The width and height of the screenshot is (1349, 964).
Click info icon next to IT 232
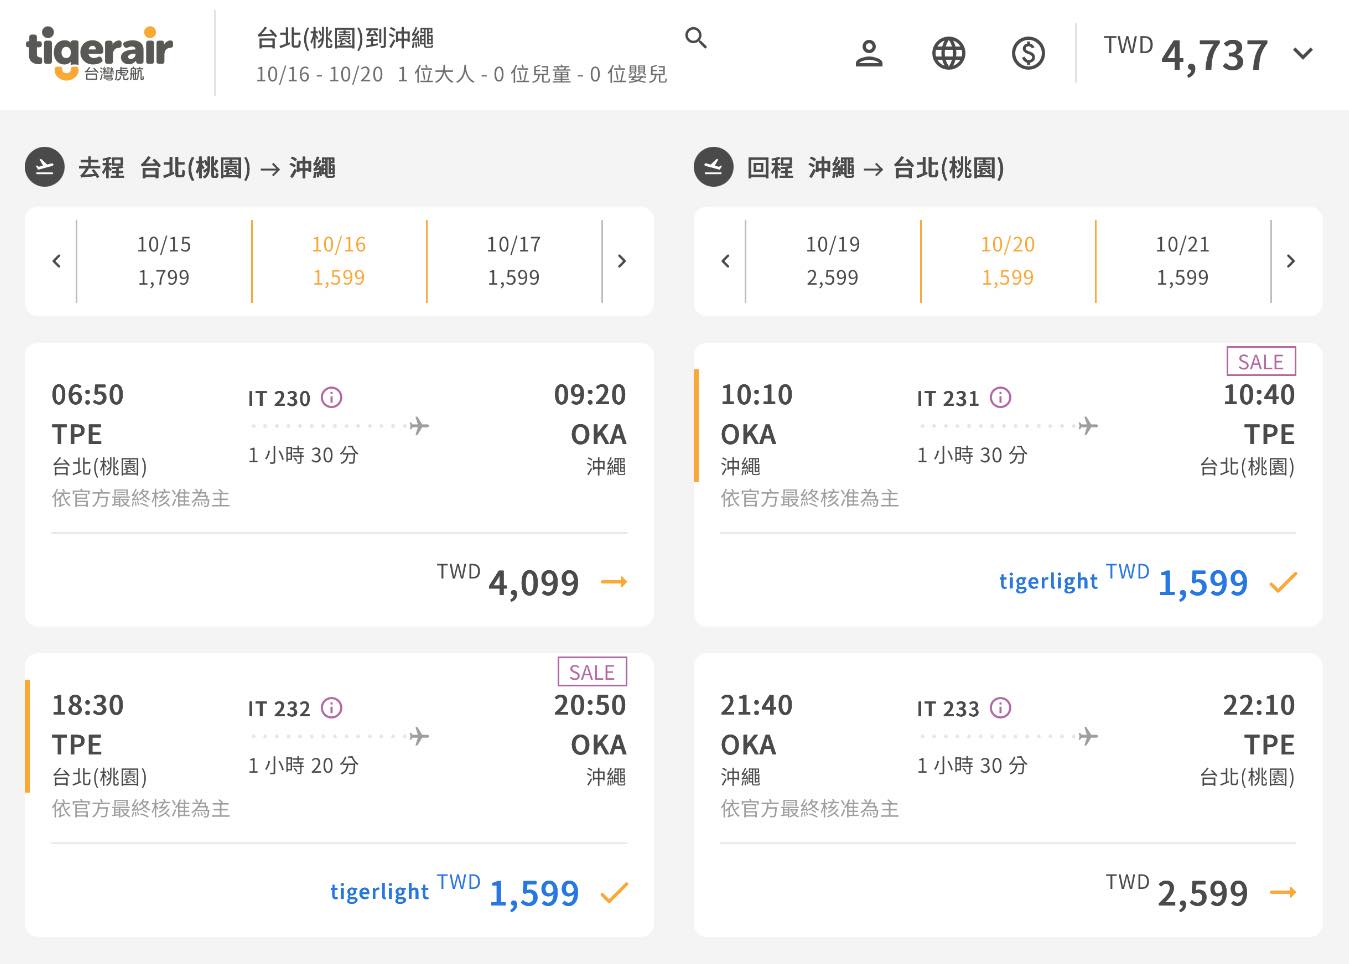[331, 708]
